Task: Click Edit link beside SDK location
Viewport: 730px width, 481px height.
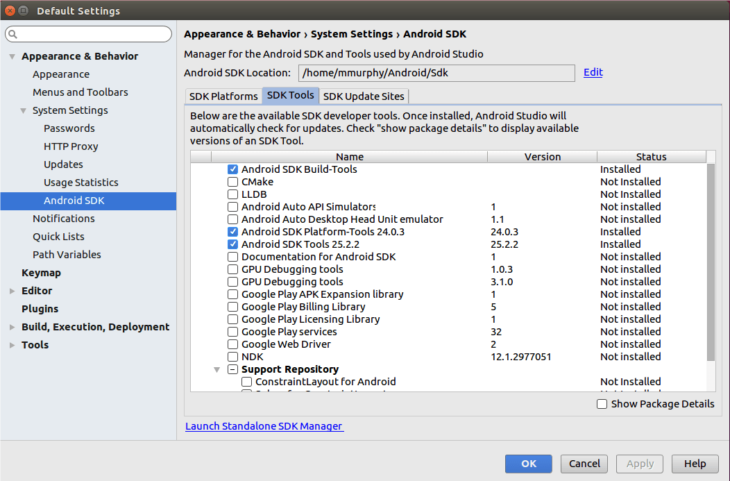Action: [x=593, y=73]
